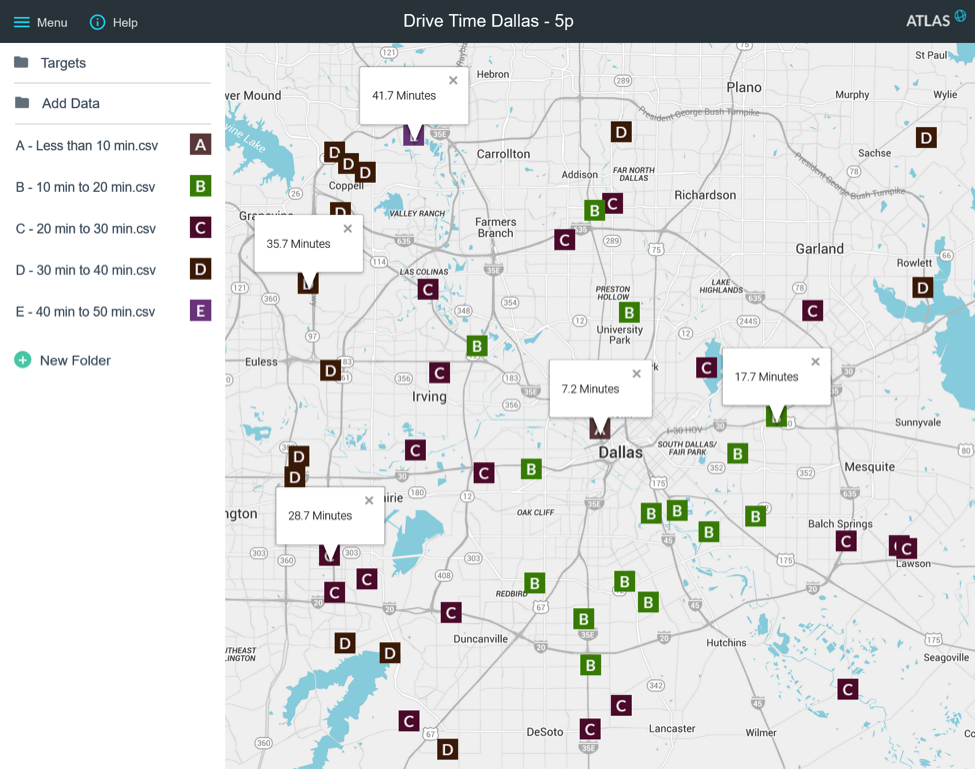Click the C marker in Las Colinas
The height and width of the screenshot is (770, 975).
[428, 289]
